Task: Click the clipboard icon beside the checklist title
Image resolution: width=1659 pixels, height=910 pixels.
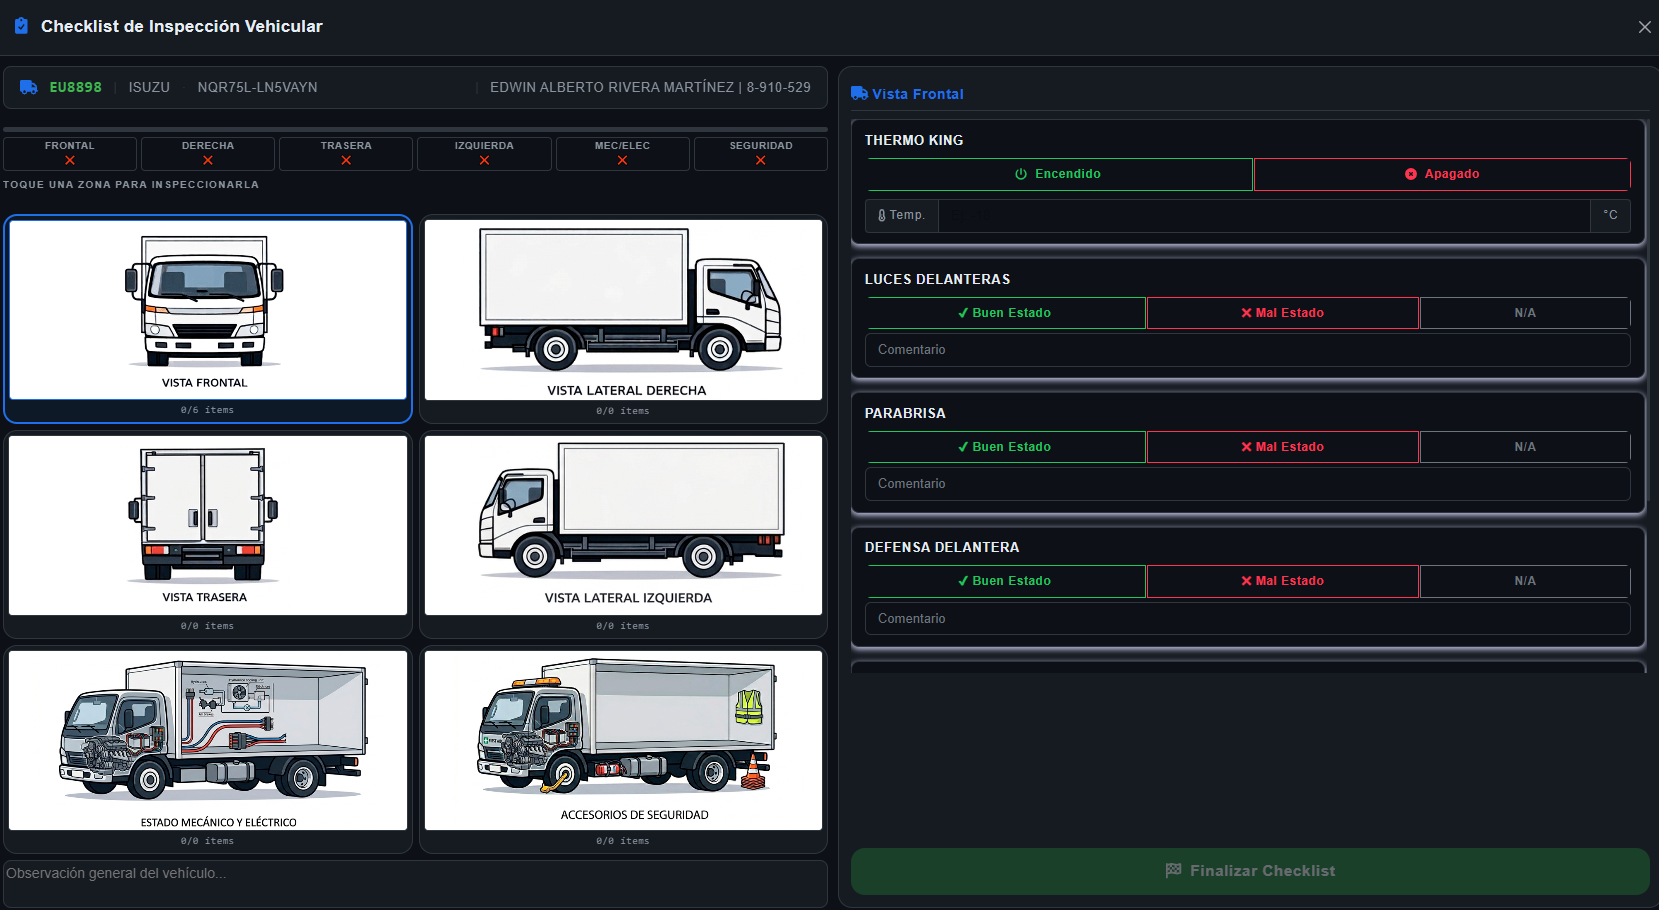Action: point(21,26)
